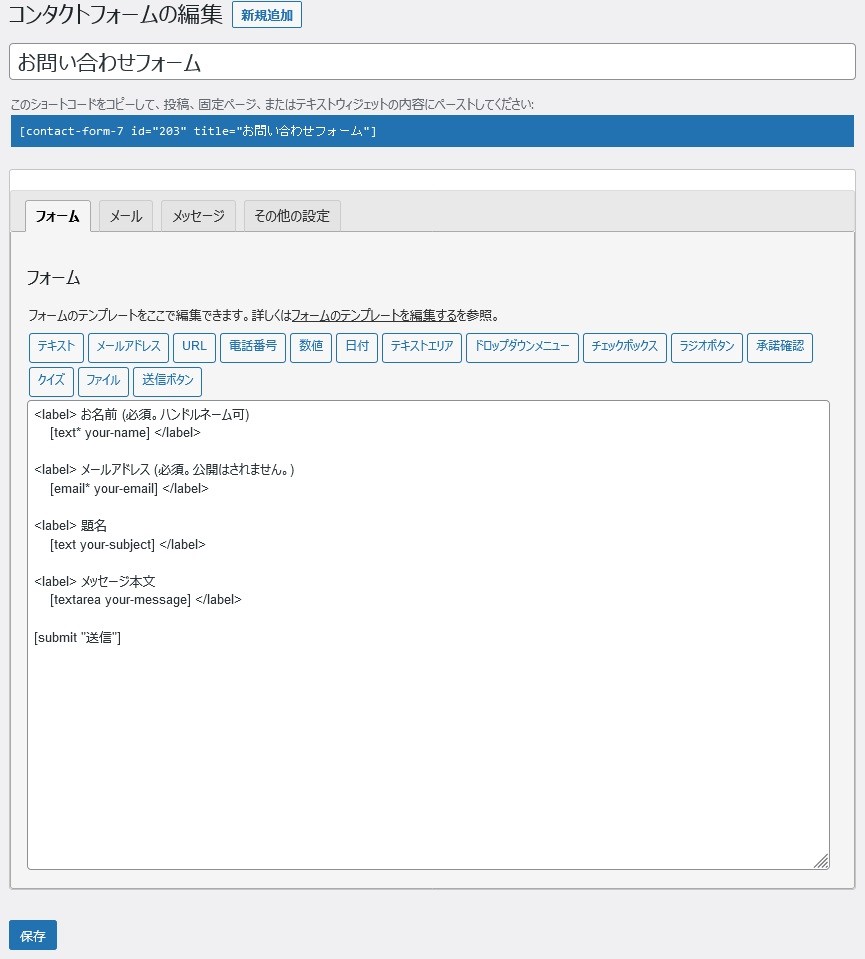Insert a クイズ tag
The height and width of the screenshot is (959, 865).
point(51,382)
